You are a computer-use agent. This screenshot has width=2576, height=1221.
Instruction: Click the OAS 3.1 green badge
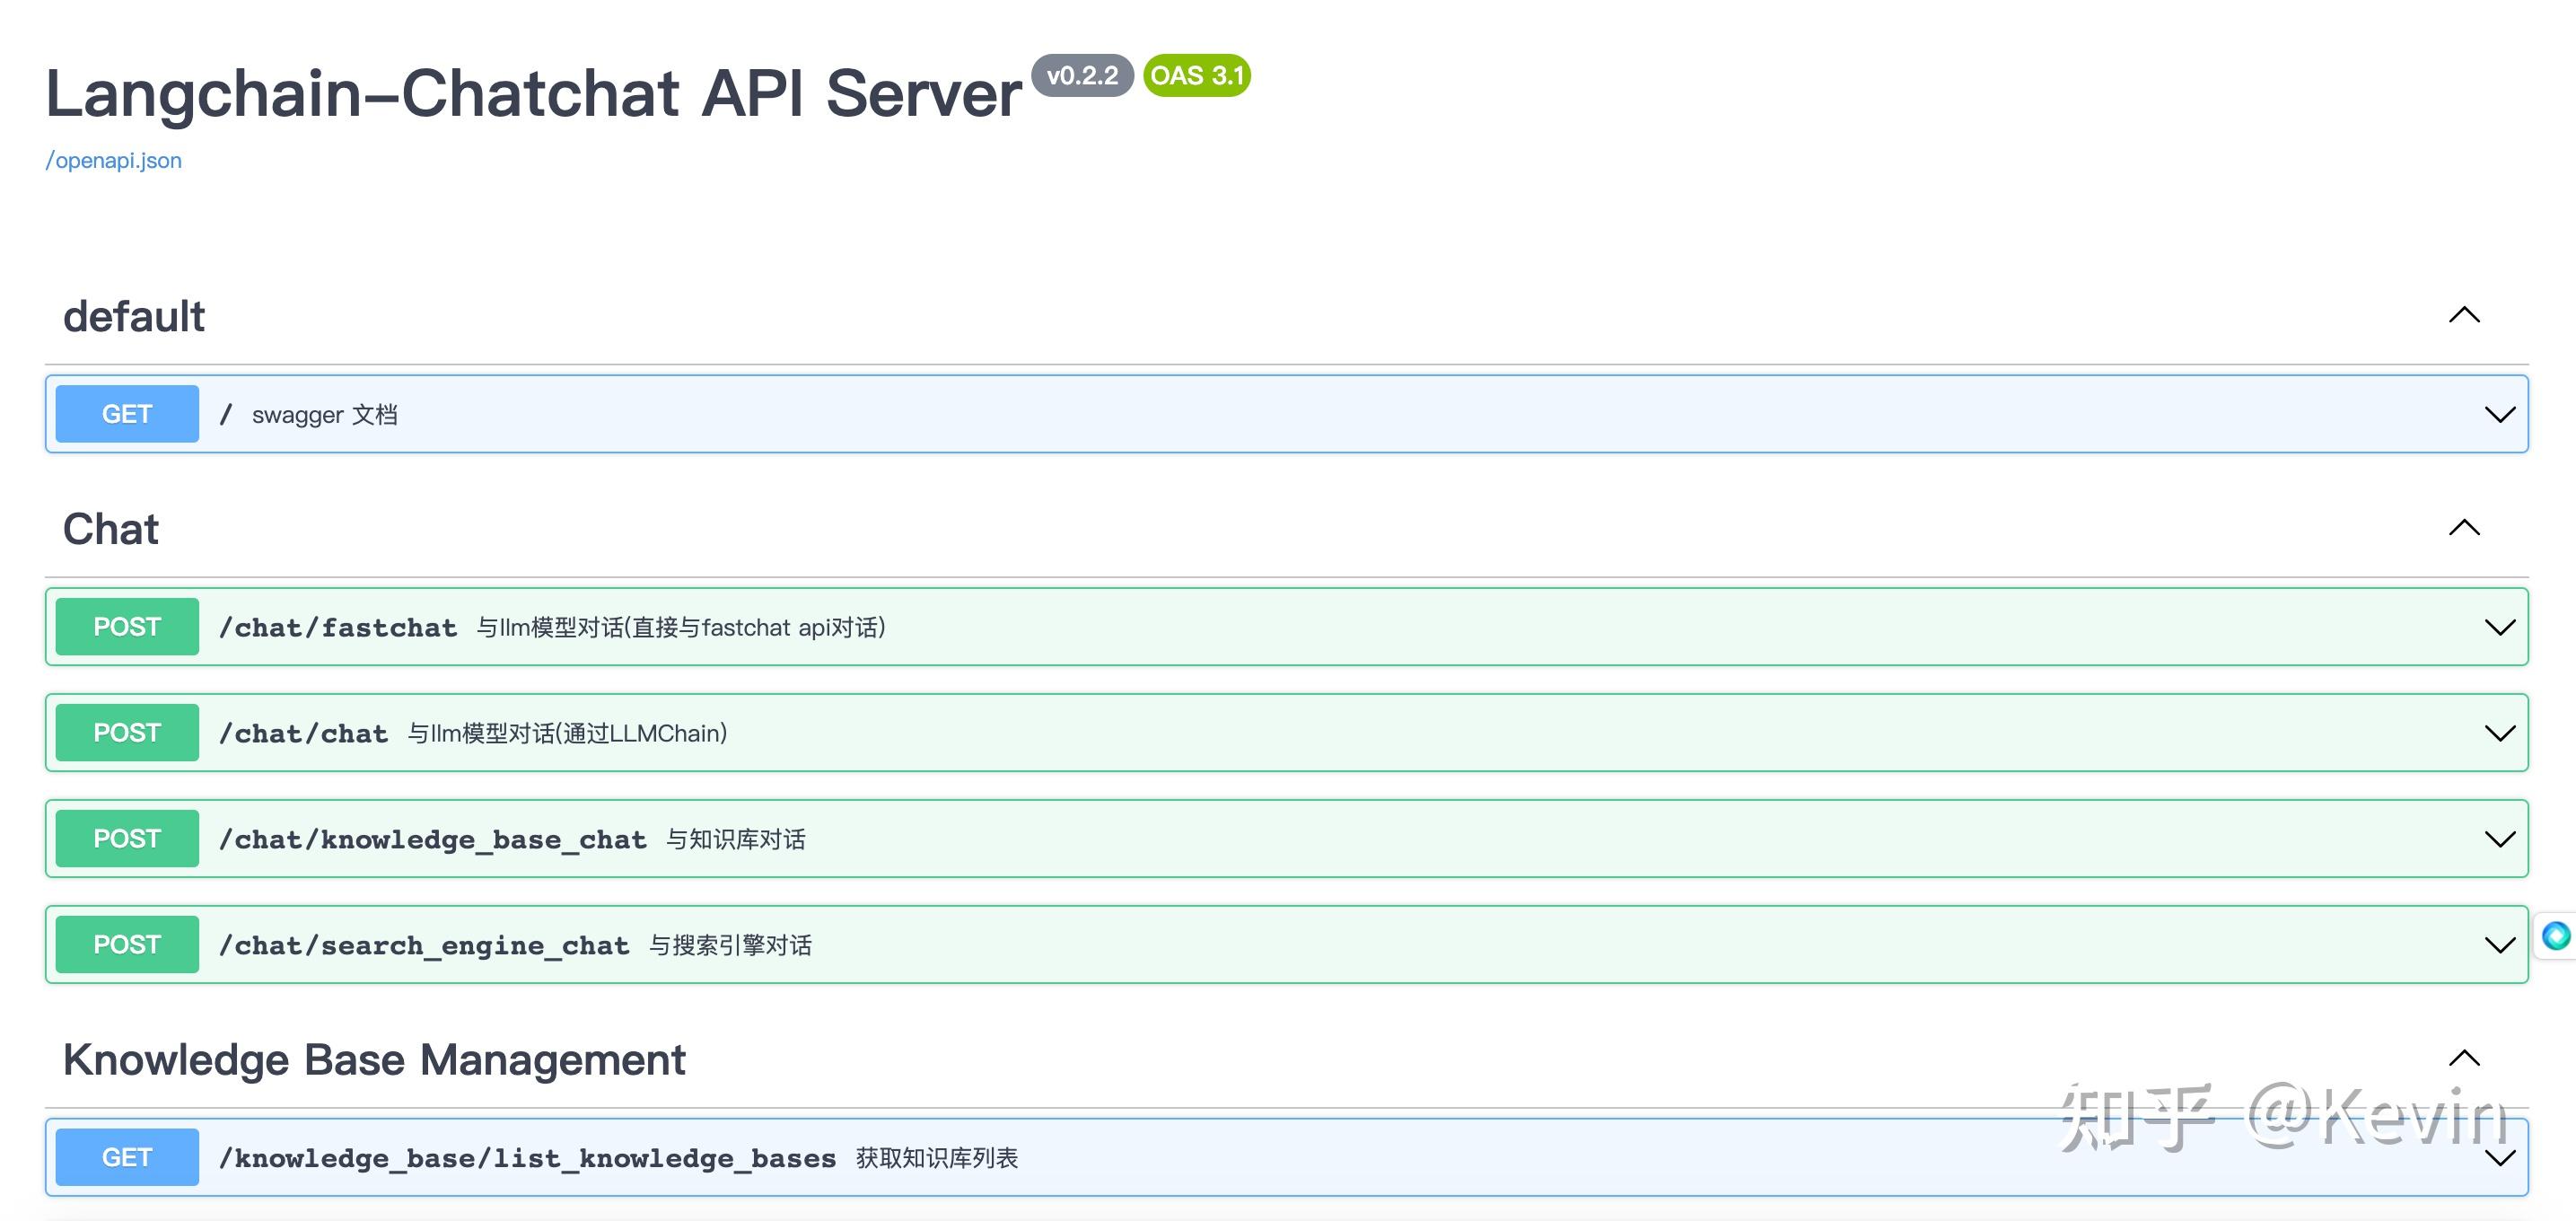click(1197, 76)
